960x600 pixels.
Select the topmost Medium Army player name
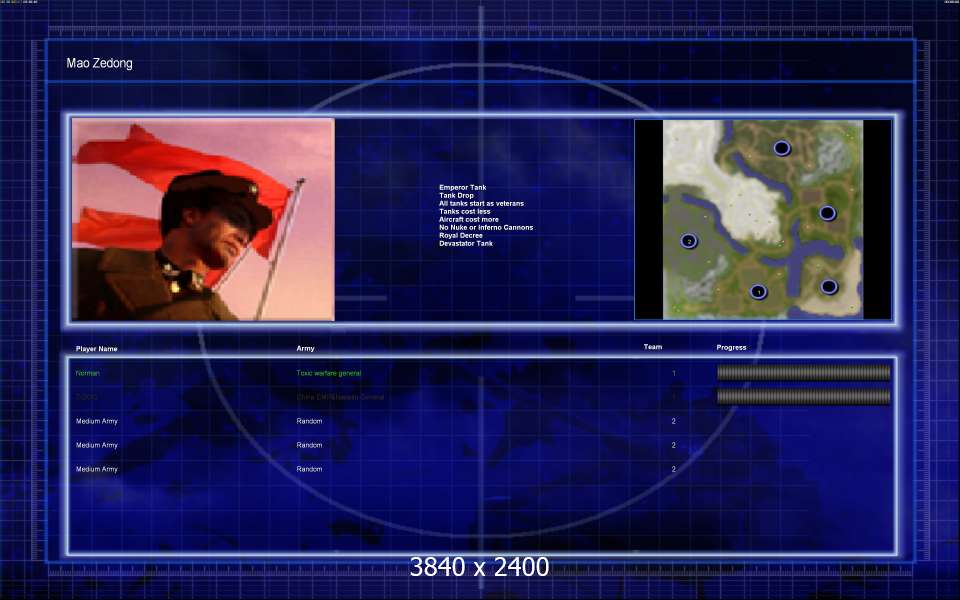[97, 421]
